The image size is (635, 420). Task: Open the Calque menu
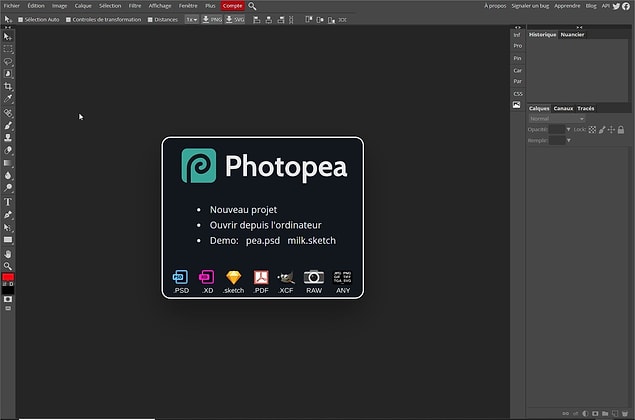pos(83,6)
